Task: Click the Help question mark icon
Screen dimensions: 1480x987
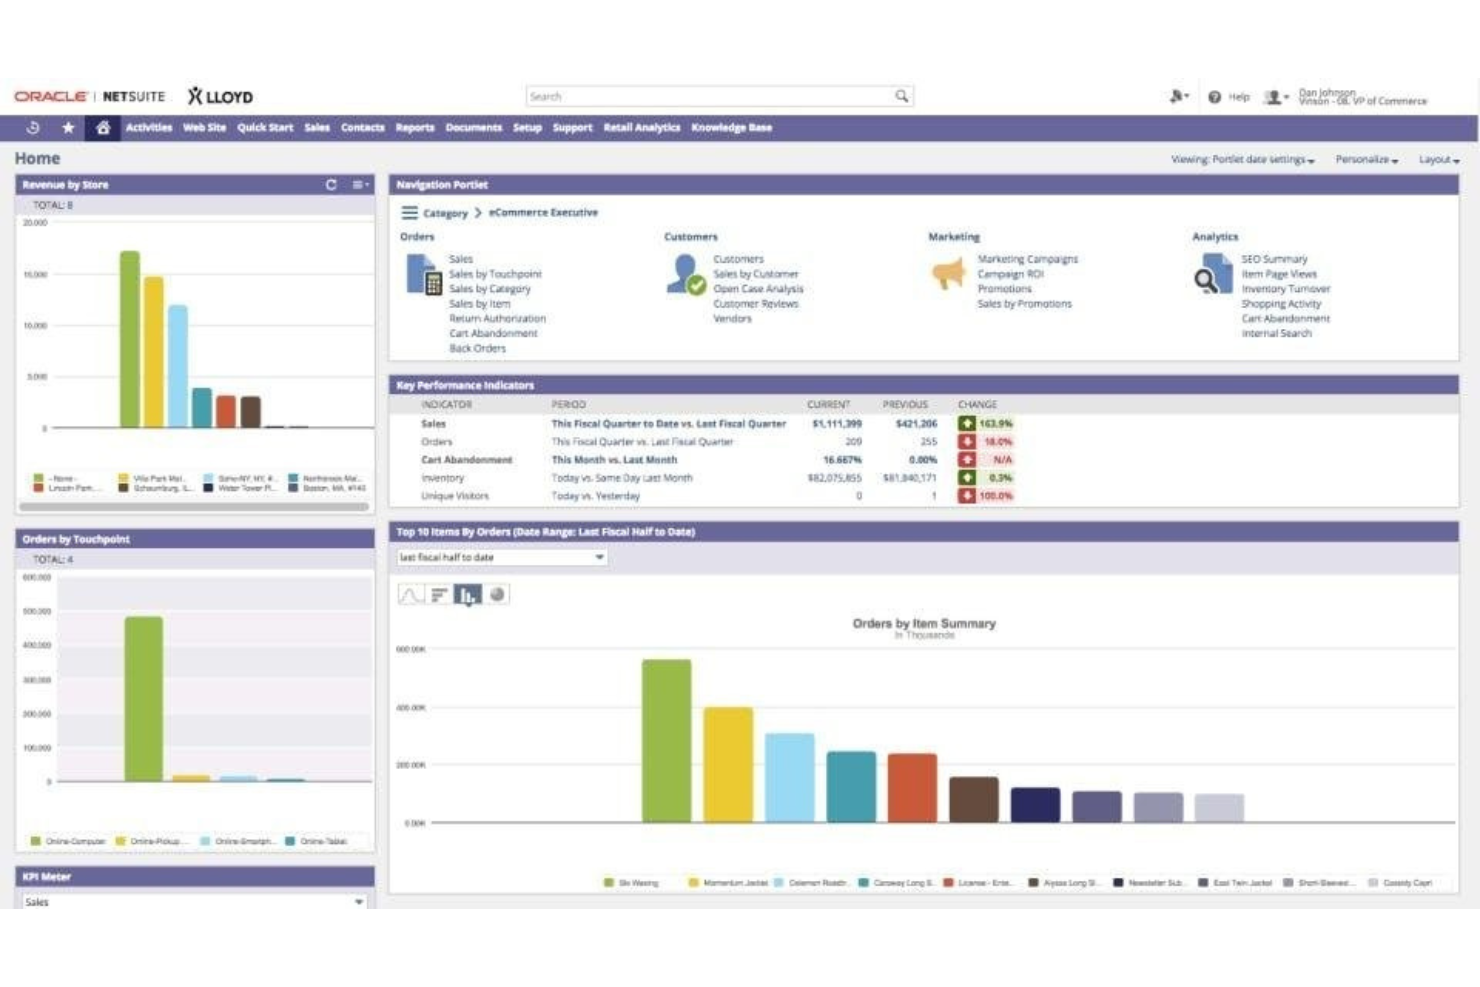Action: click(1213, 97)
